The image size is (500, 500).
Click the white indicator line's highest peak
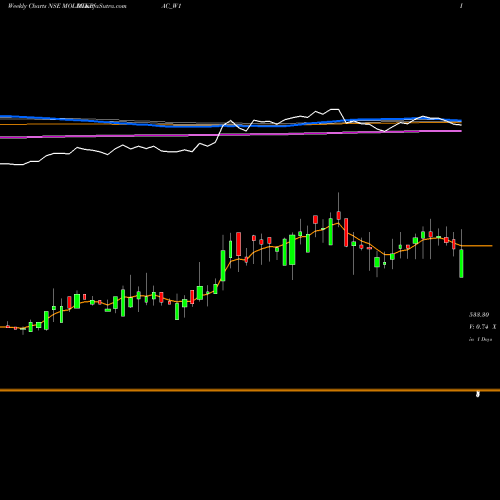pyautogui.click(x=334, y=109)
